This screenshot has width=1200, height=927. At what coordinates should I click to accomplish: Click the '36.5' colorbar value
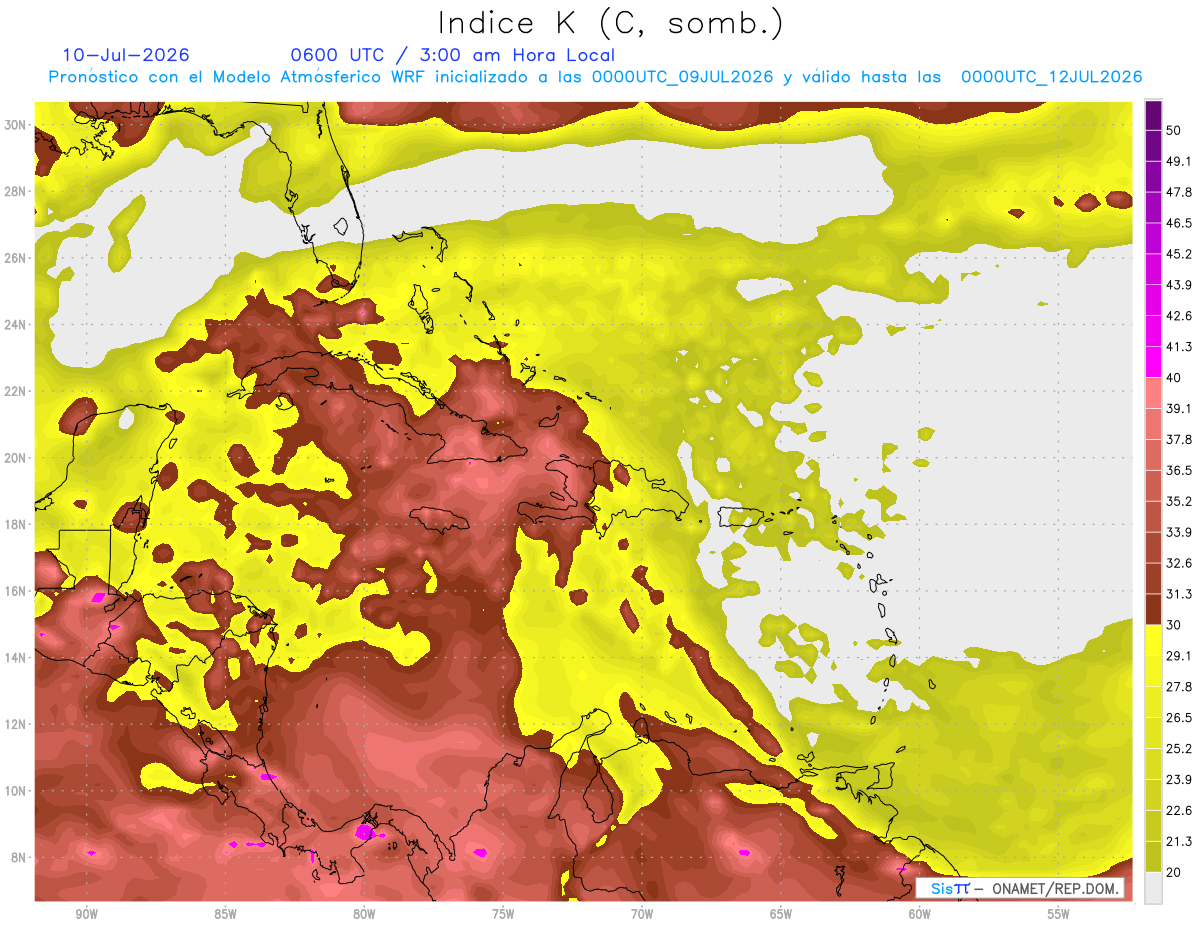(1178, 470)
